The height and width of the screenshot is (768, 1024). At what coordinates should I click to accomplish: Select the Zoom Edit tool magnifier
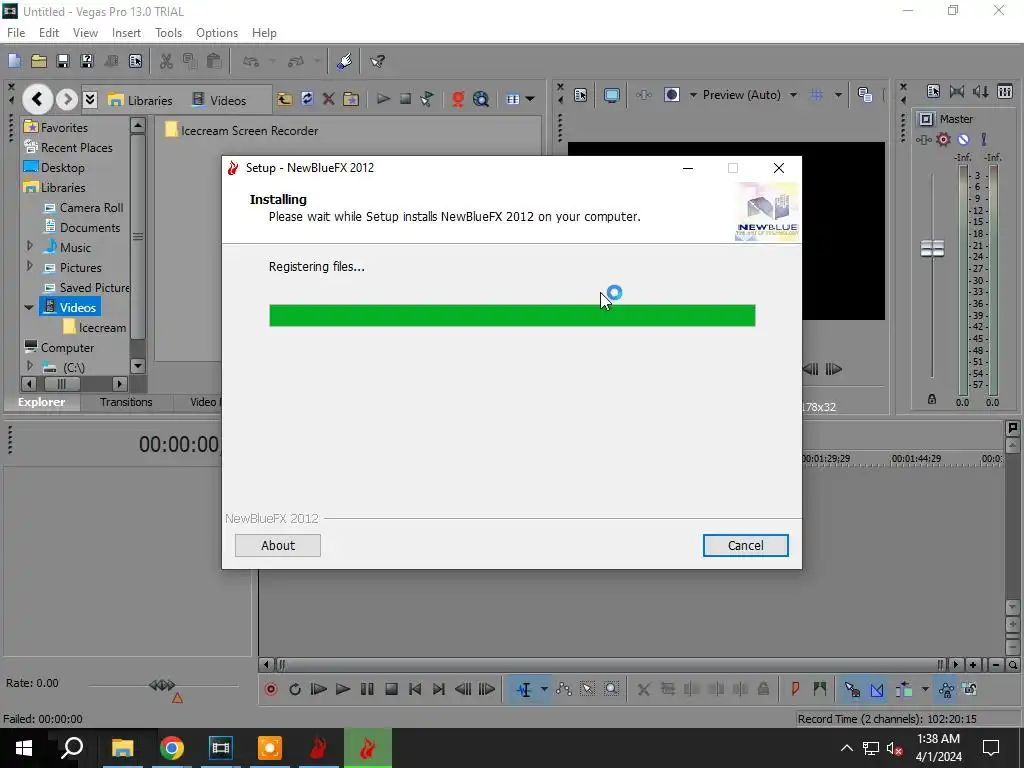pyautogui.click(x=611, y=689)
